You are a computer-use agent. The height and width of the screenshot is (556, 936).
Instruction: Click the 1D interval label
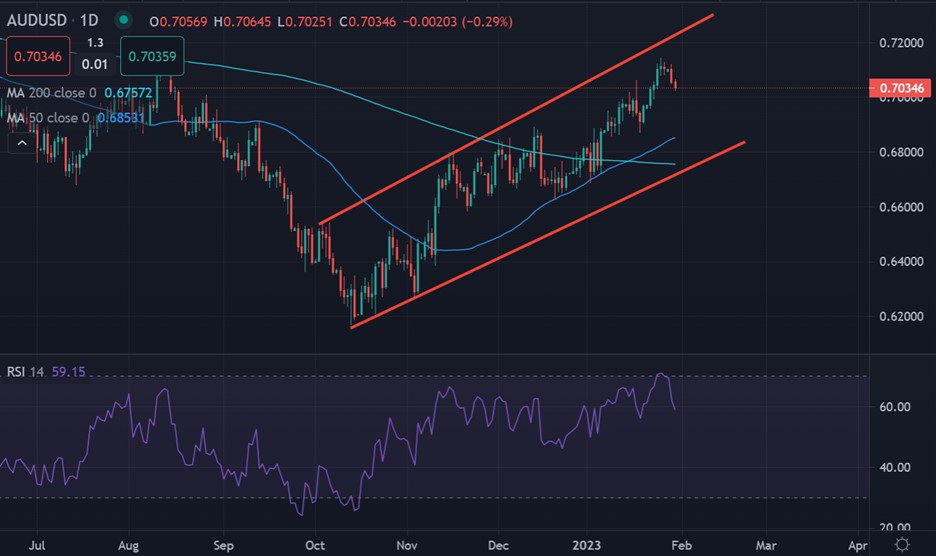coord(89,20)
